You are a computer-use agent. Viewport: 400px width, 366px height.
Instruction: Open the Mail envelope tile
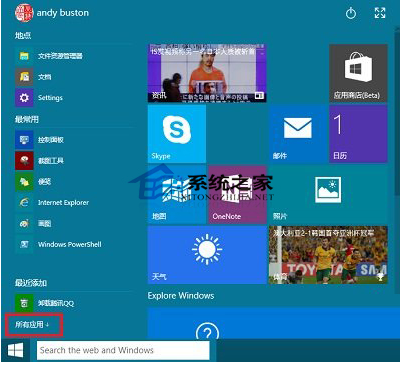coord(298,134)
